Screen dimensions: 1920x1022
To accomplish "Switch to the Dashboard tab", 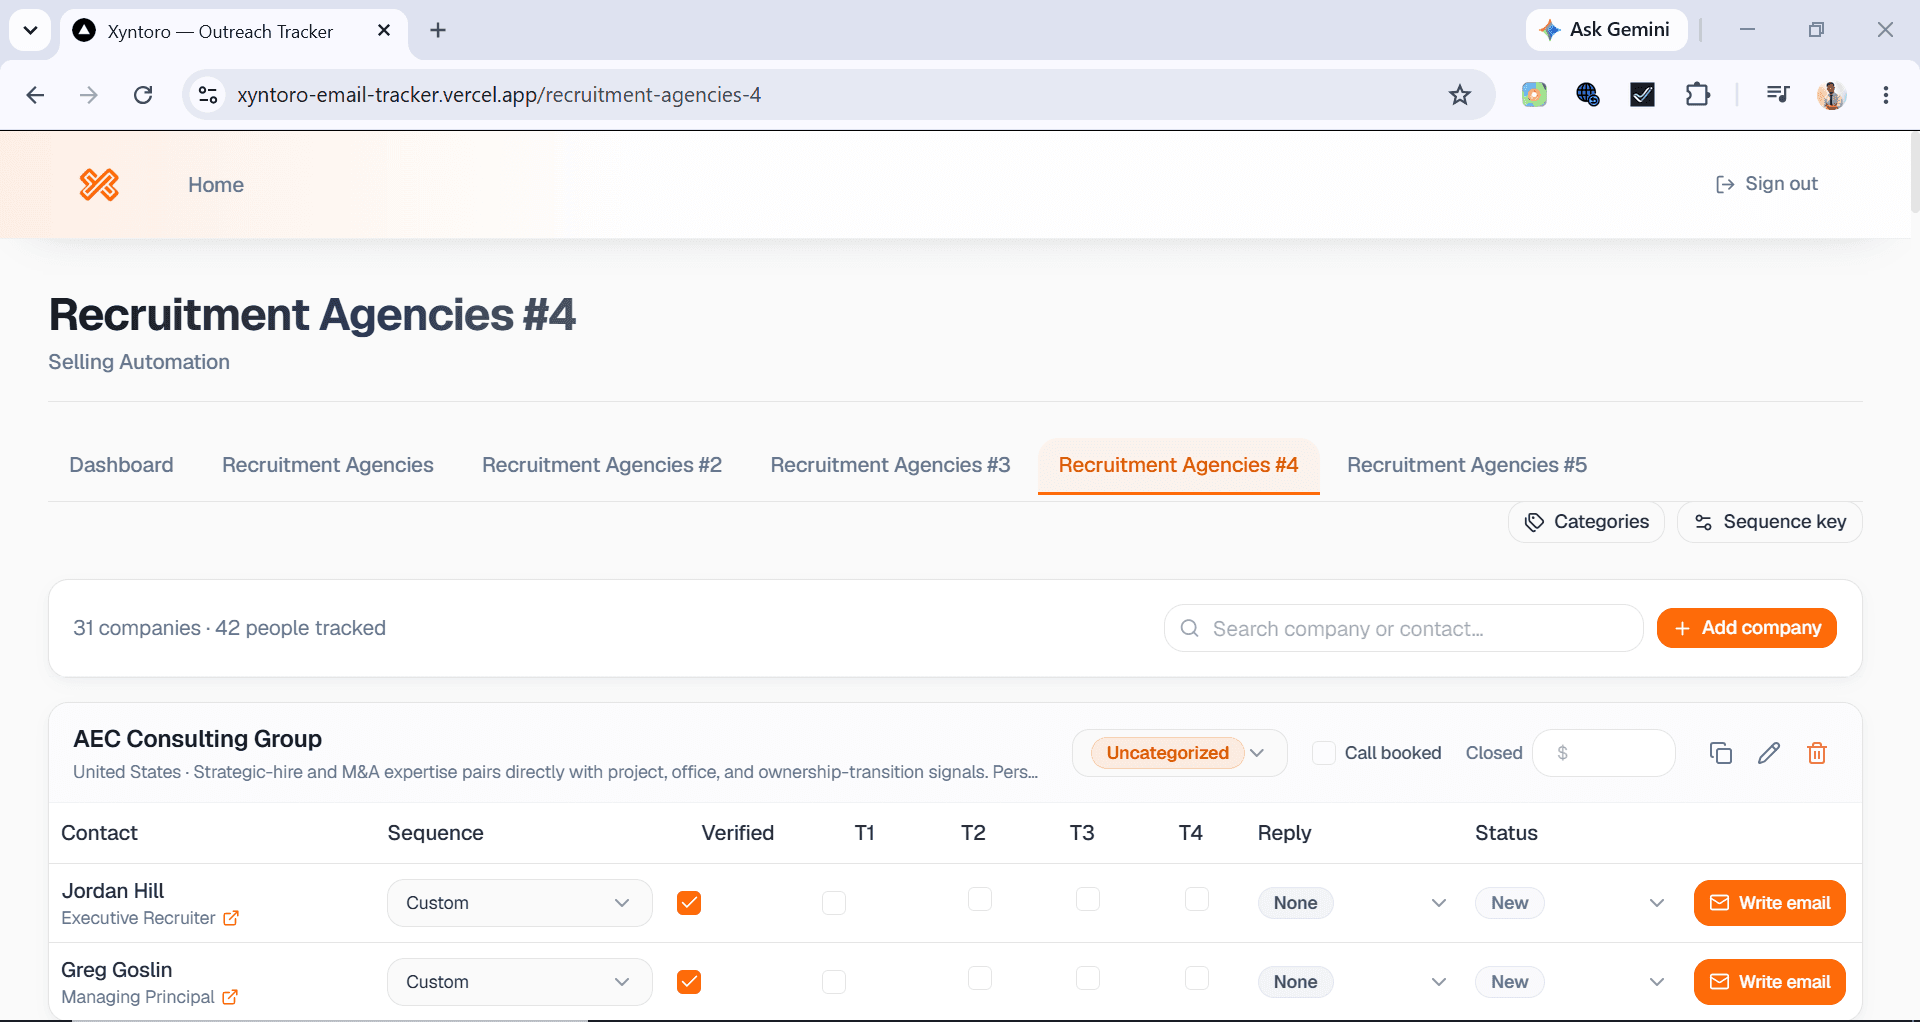I will pyautogui.click(x=121, y=465).
